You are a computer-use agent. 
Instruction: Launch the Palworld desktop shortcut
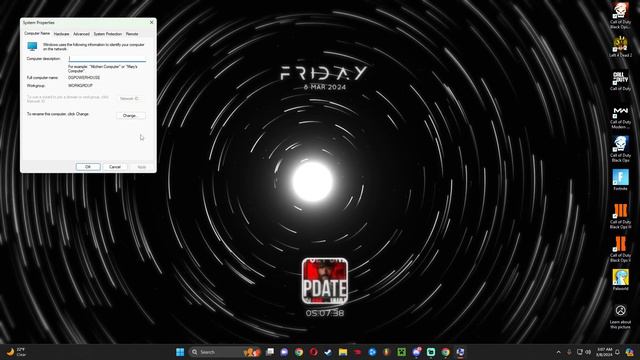coord(620,280)
